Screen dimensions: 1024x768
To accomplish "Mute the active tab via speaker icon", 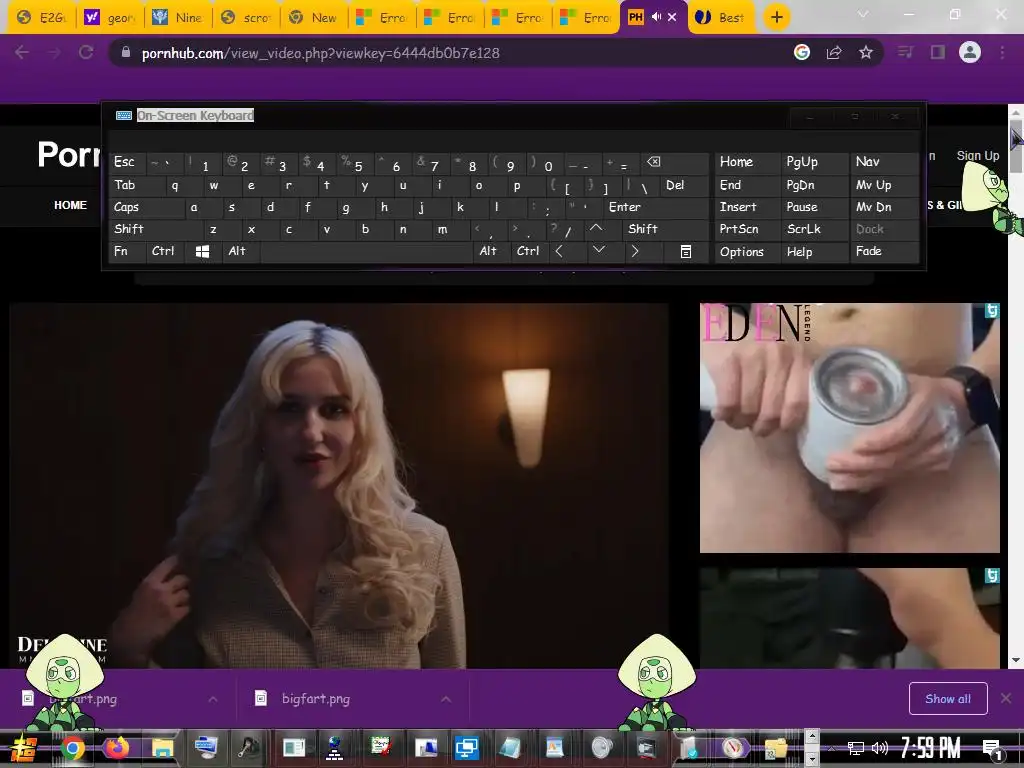I will pyautogui.click(x=656, y=17).
